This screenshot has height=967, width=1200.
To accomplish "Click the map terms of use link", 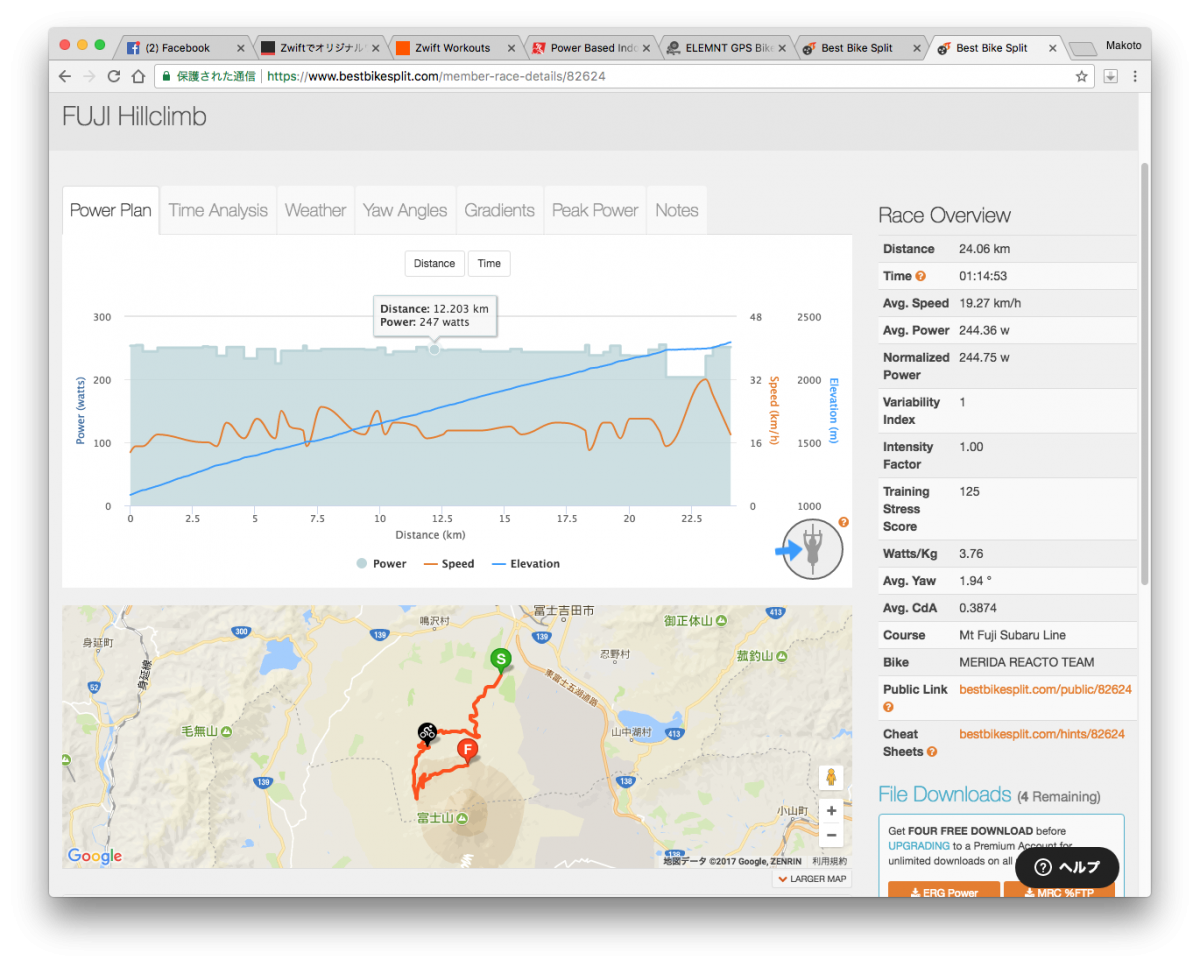I will (x=830, y=861).
